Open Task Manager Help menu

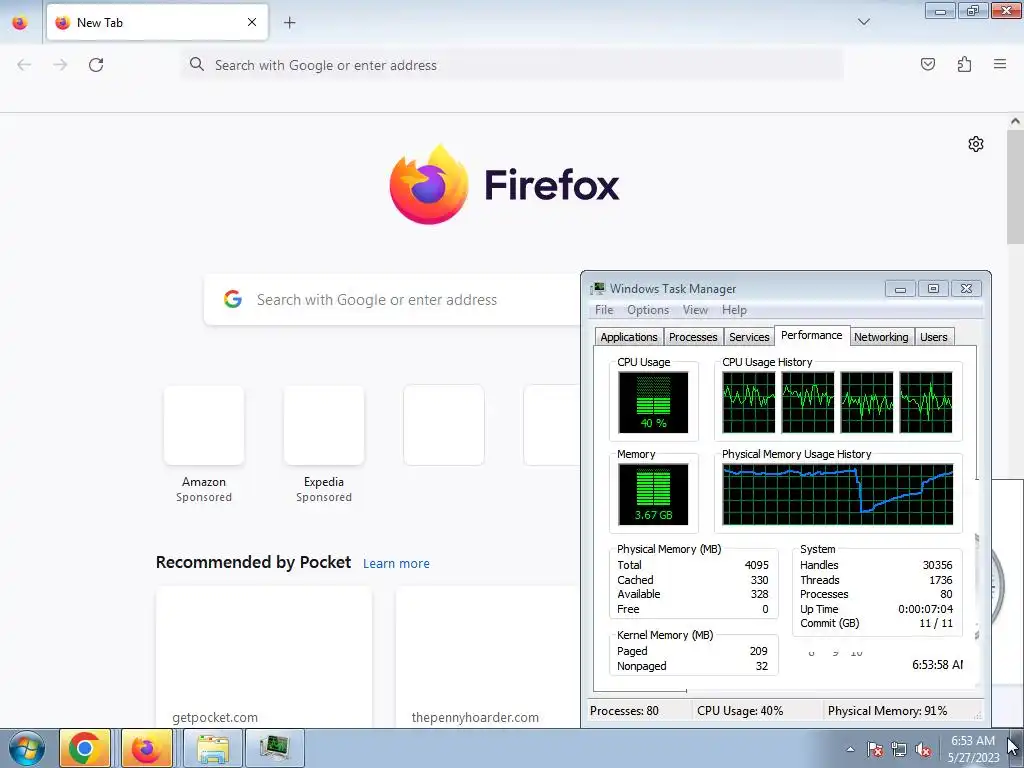pos(734,310)
